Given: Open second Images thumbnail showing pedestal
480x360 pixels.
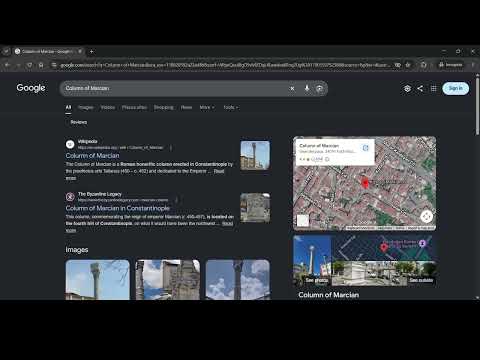Looking at the screenshot, I should click(168, 280).
